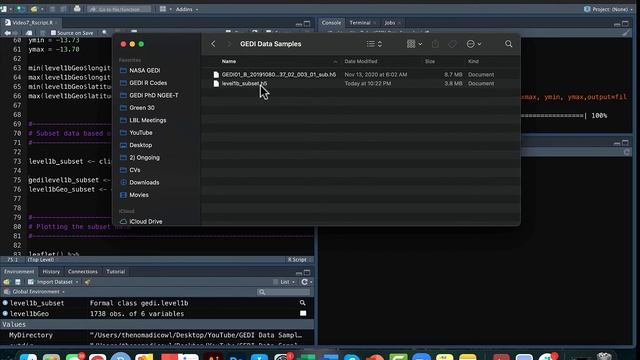This screenshot has width=640, height=360.
Task: Click the Finder Tags icon
Action: [x=452, y=44]
